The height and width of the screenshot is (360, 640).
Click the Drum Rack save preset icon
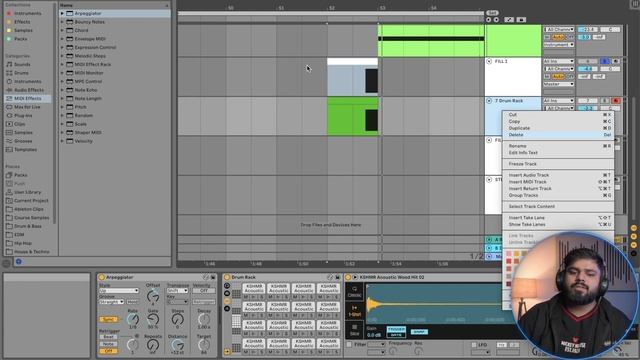coord(338,277)
